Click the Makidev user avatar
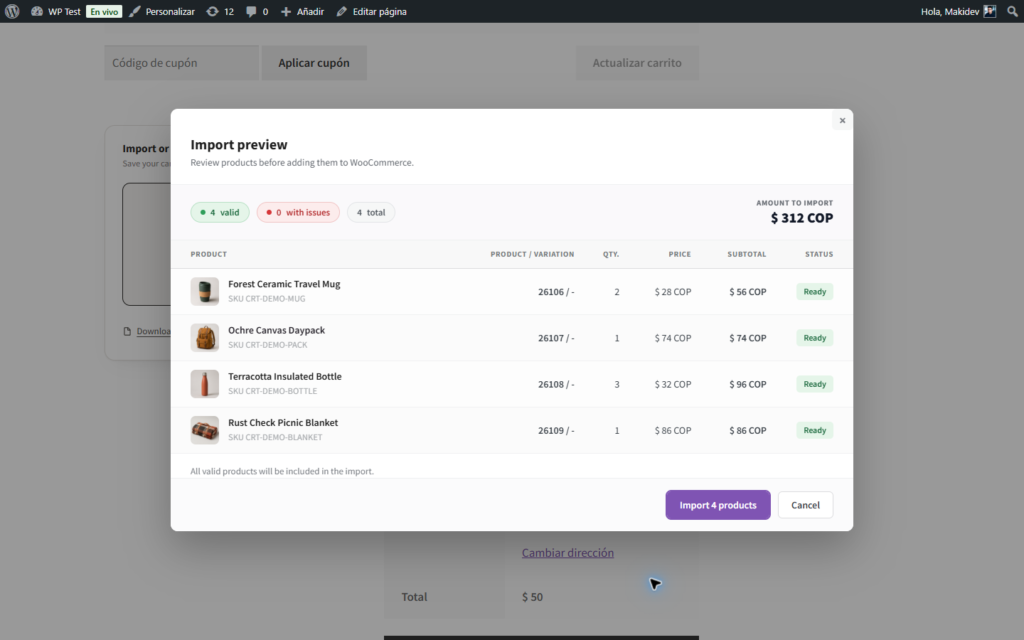Viewport: 1024px width, 640px height. click(990, 11)
